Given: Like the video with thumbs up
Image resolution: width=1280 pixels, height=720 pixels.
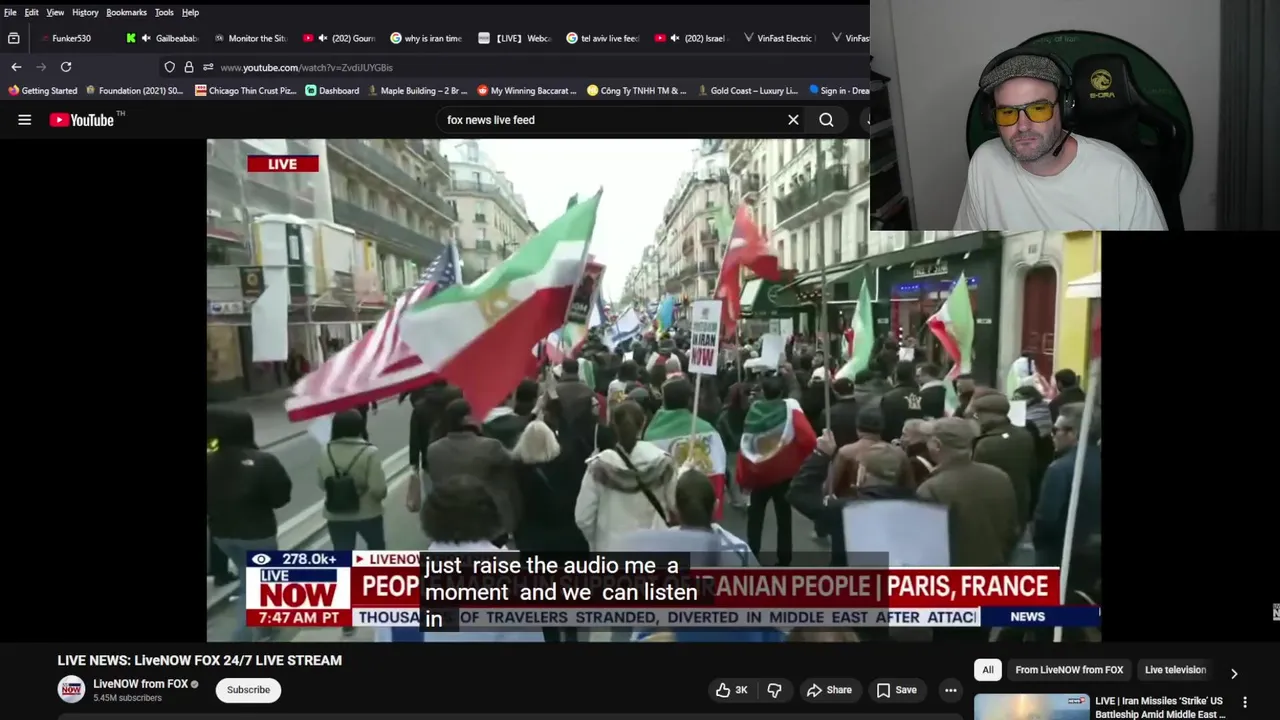Looking at the screenshot, I should (x=731, y=690).
